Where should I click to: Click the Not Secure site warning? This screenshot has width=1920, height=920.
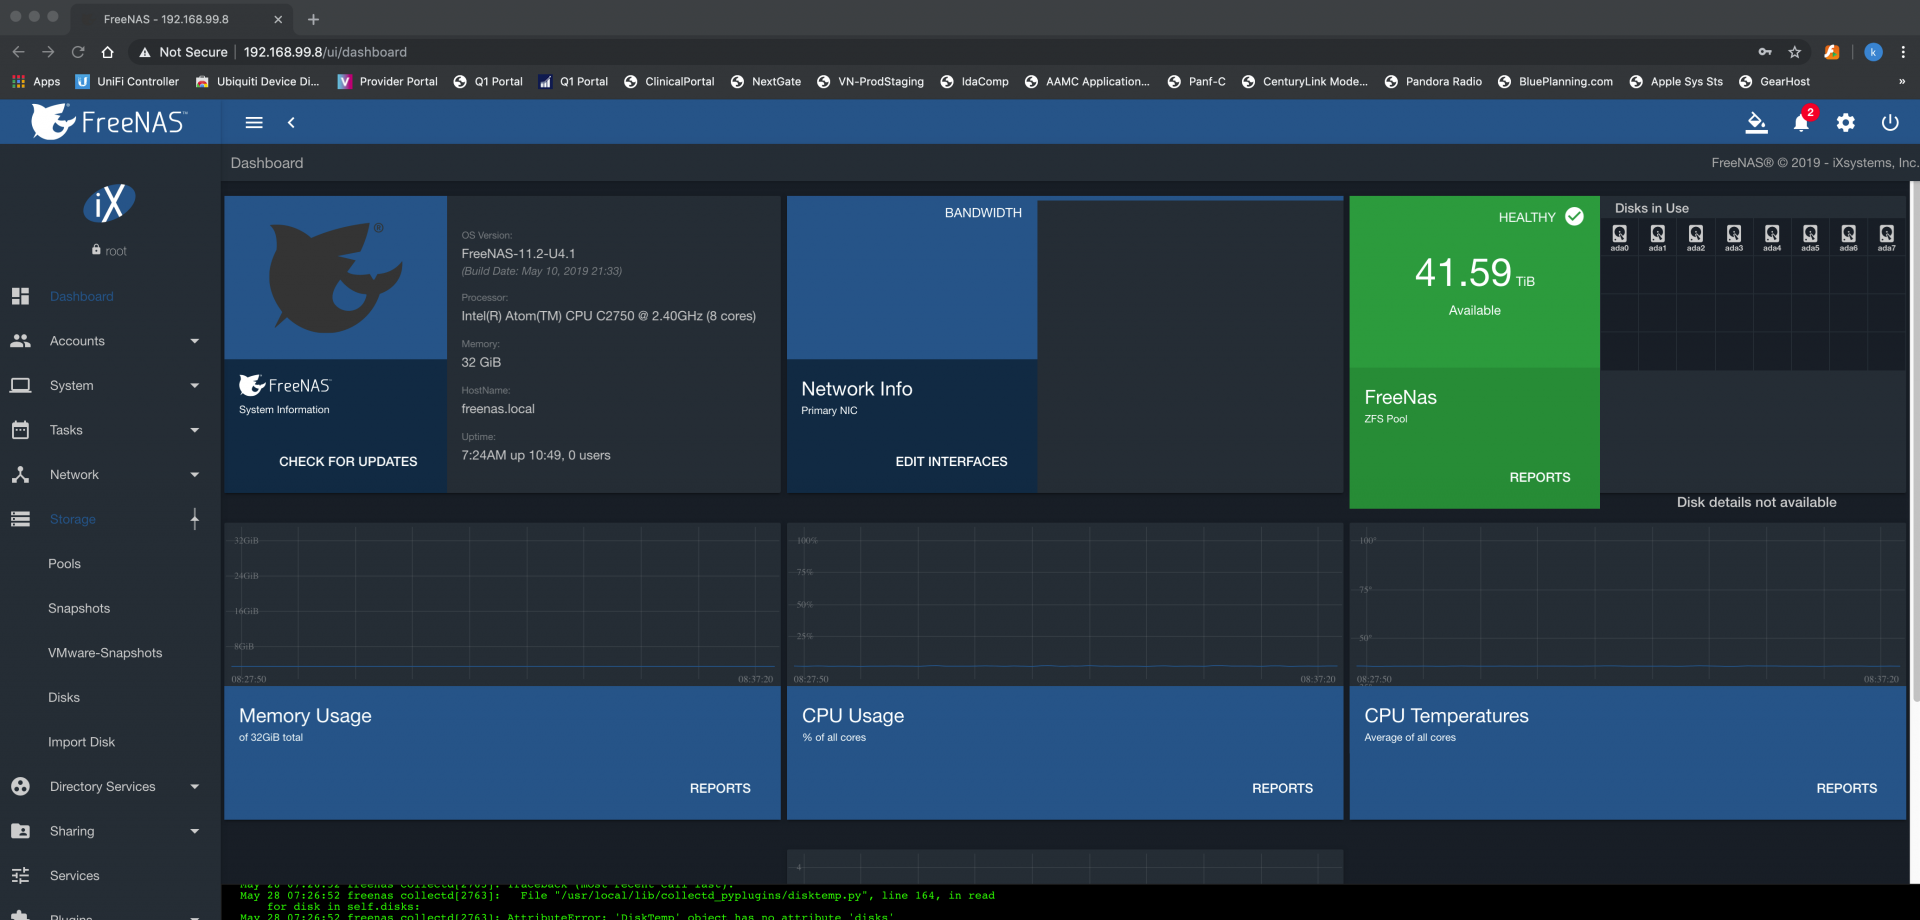click(183, 52)
